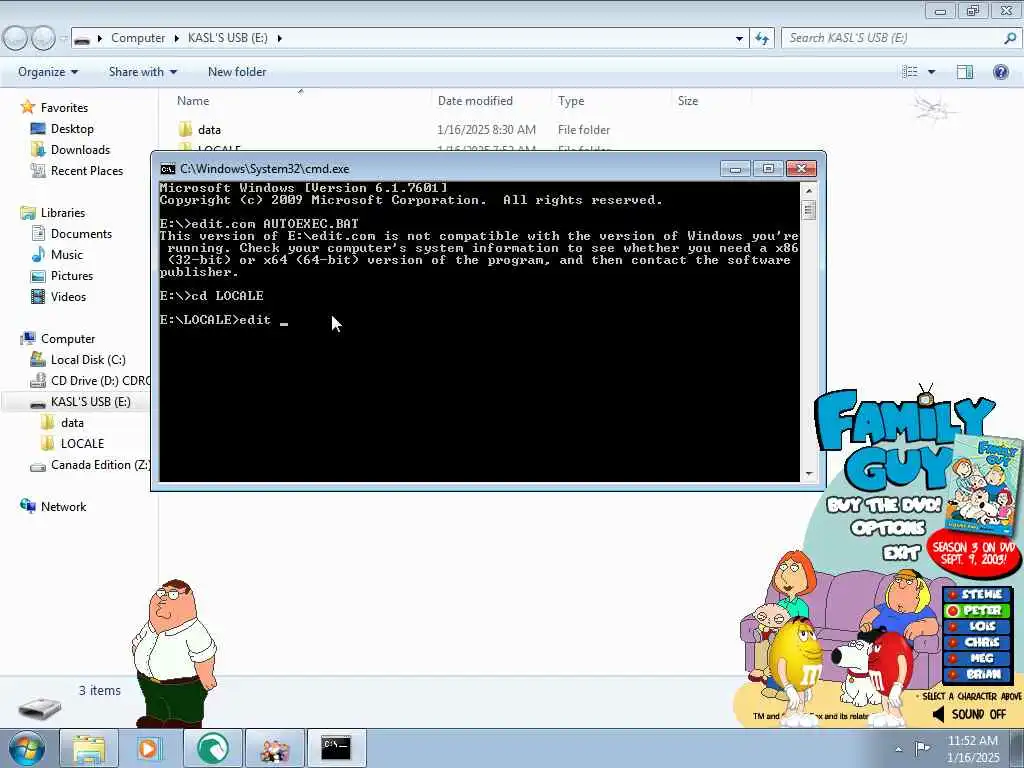Screen dimensions: 1024x768
Task: Select KASL'S USB (E:) in tree
Action: coord(91,402)
